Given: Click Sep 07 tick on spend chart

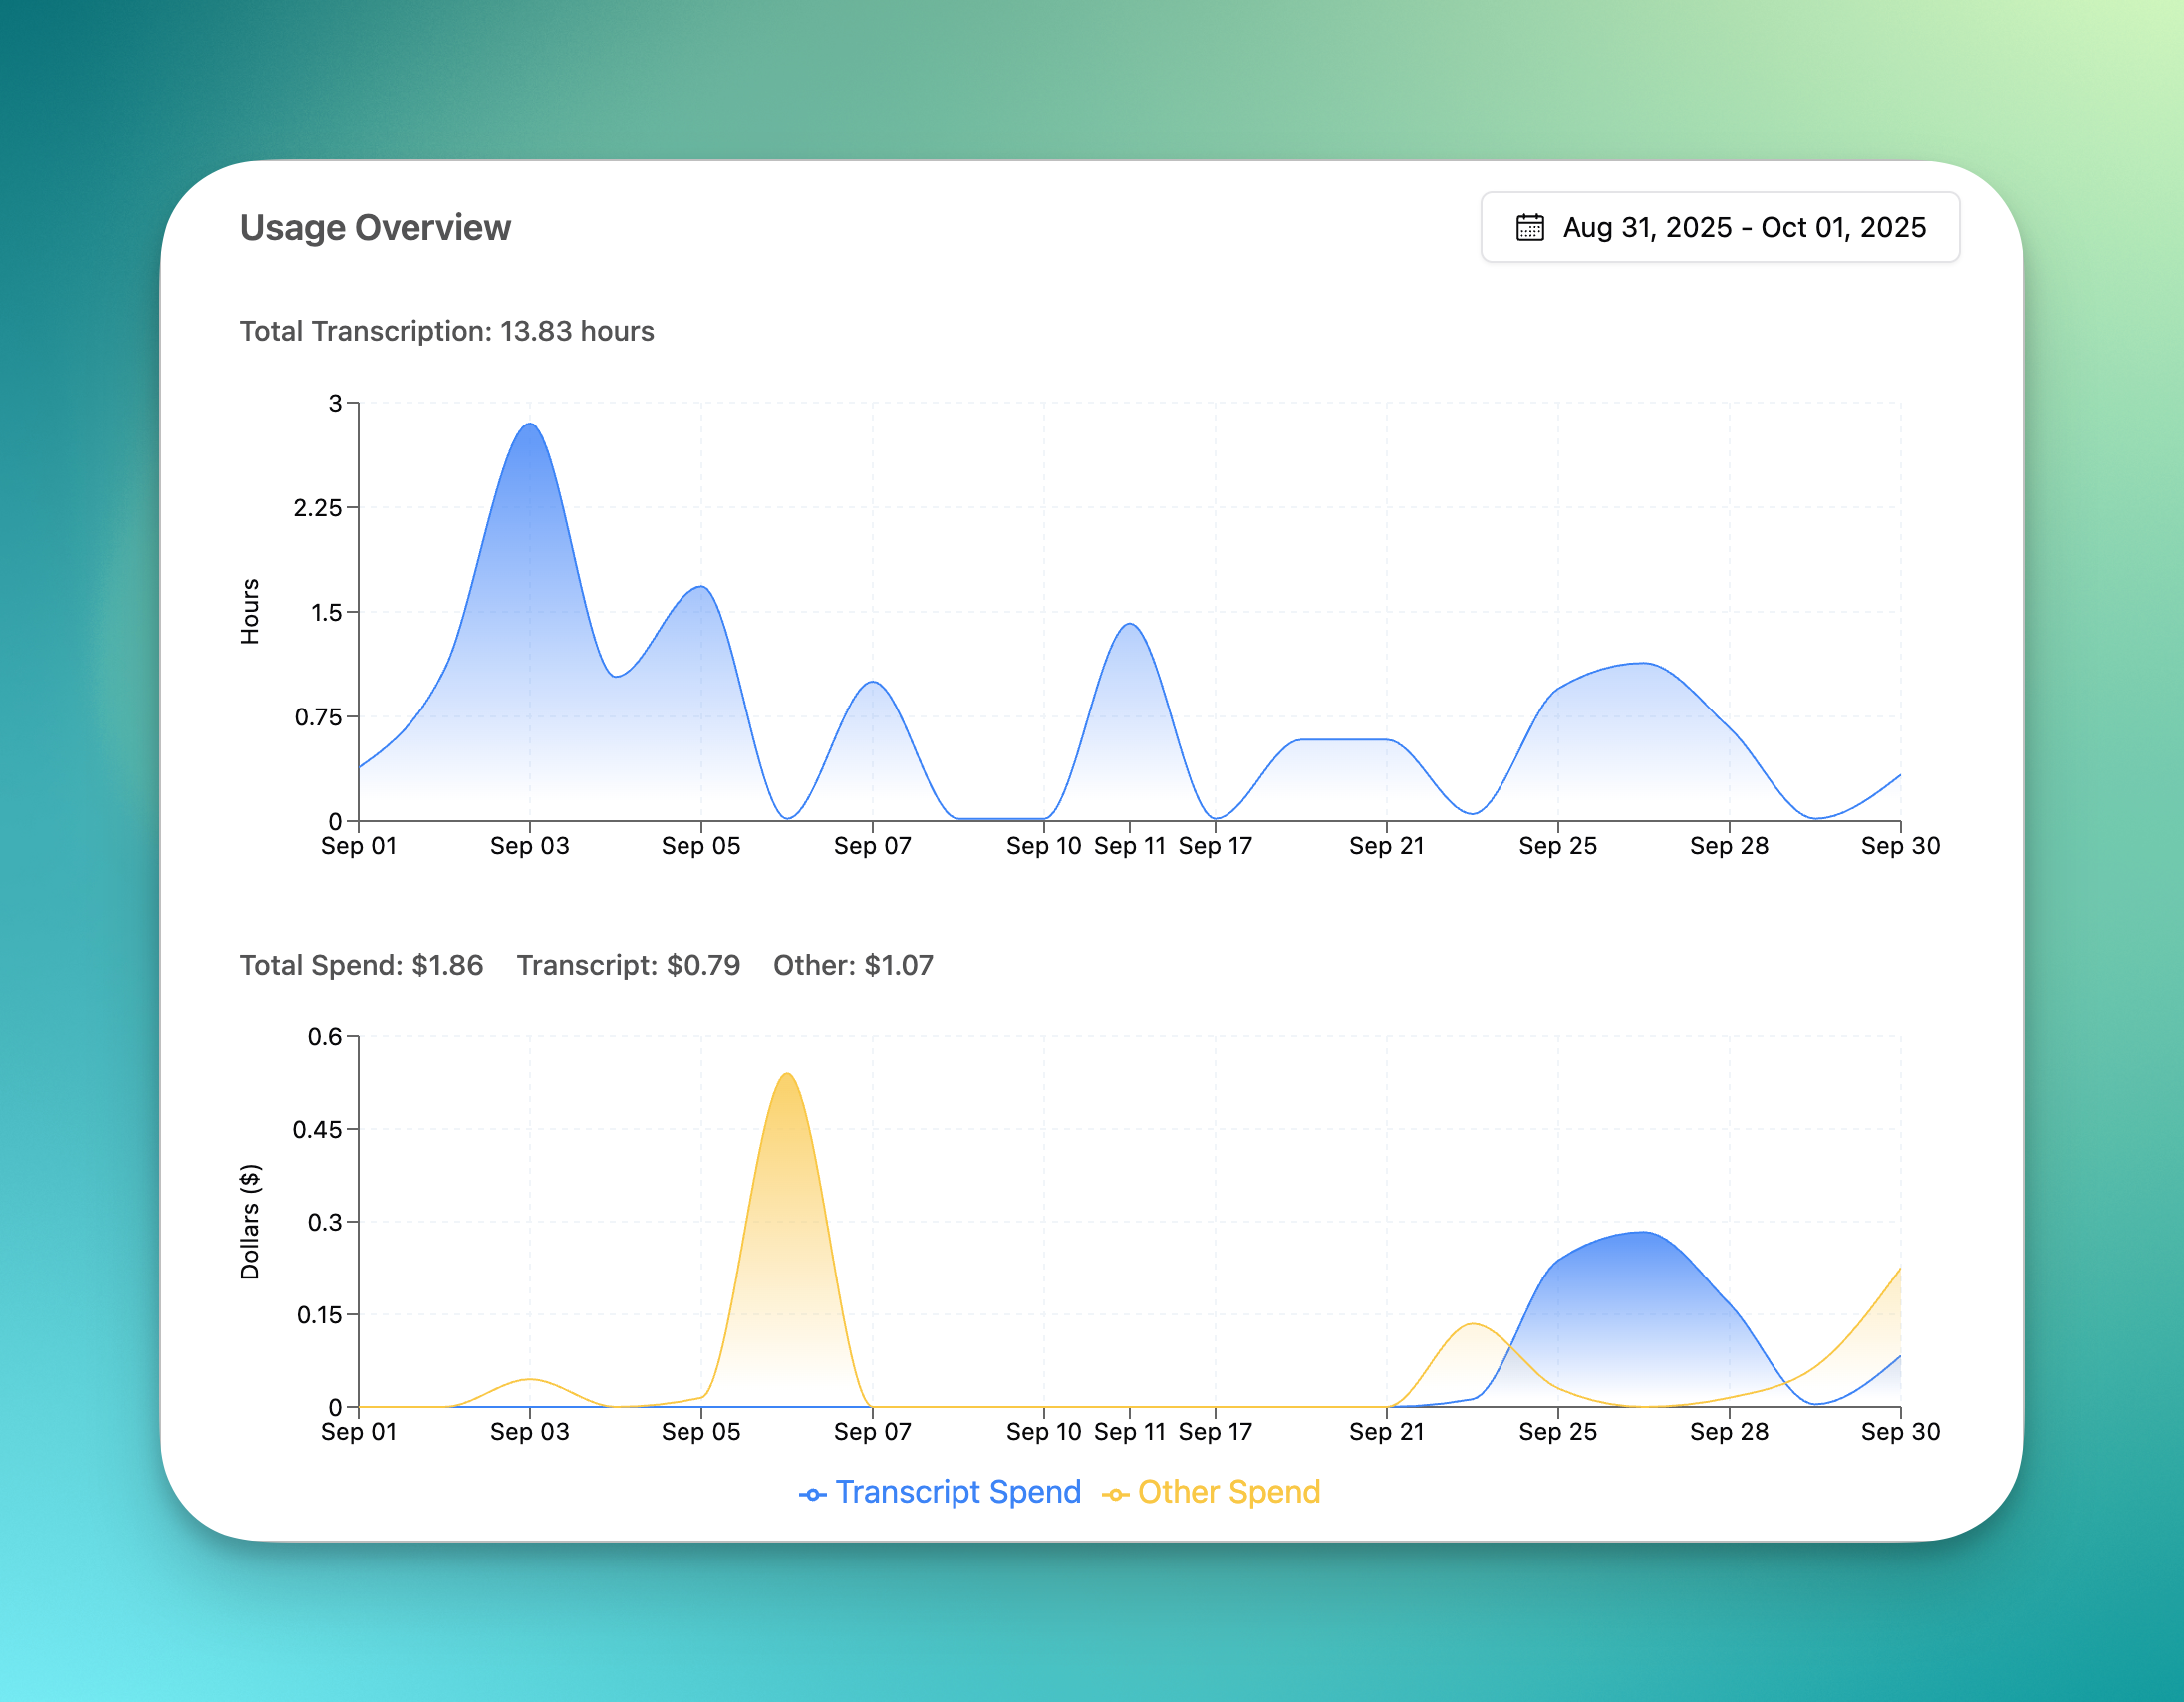Looking at the screenshot, I should pyautogui.click(x=872, y=1432).
